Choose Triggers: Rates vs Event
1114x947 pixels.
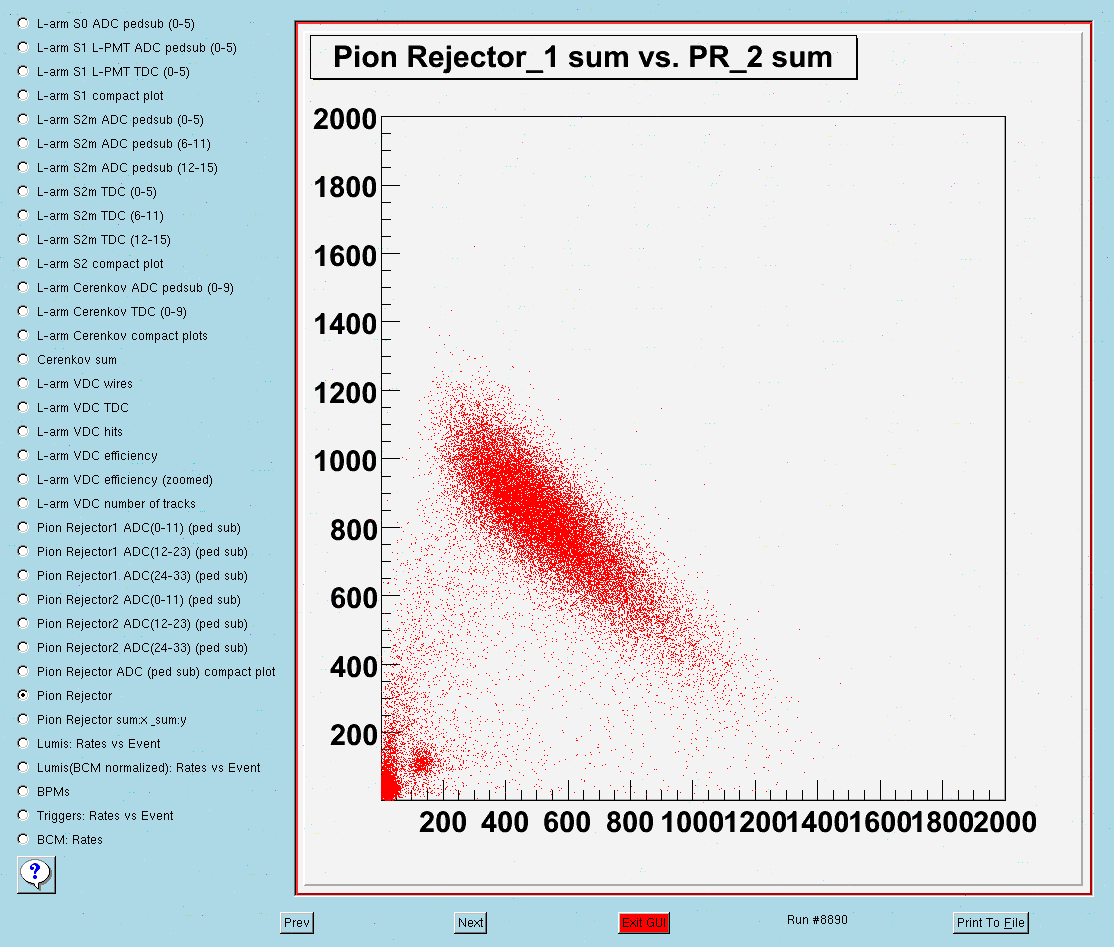[23, 816]
